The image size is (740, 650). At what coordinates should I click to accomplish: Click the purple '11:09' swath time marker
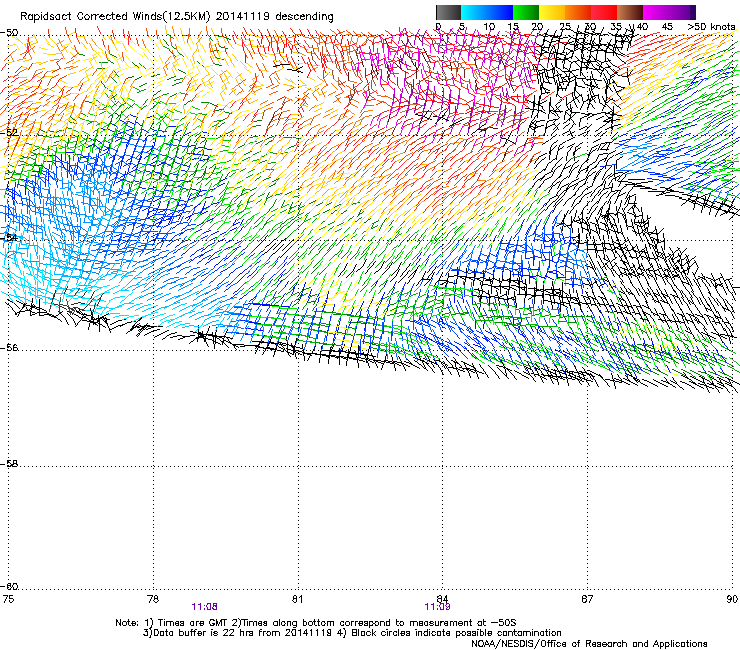coord(437,607)
